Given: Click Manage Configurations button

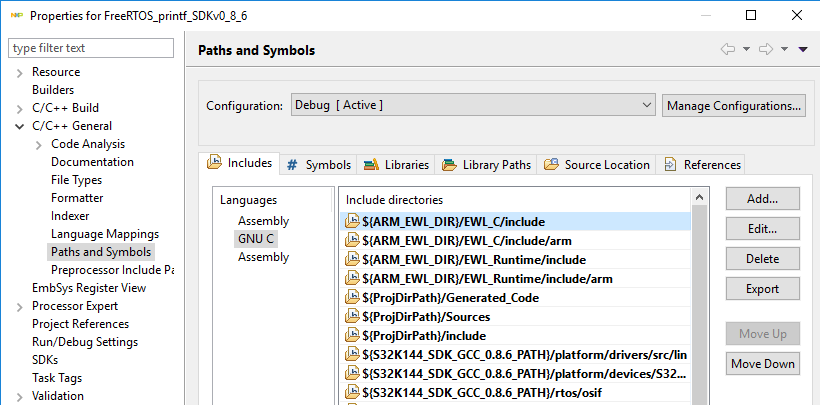Looking at the screenshot, I should point(733,105).
